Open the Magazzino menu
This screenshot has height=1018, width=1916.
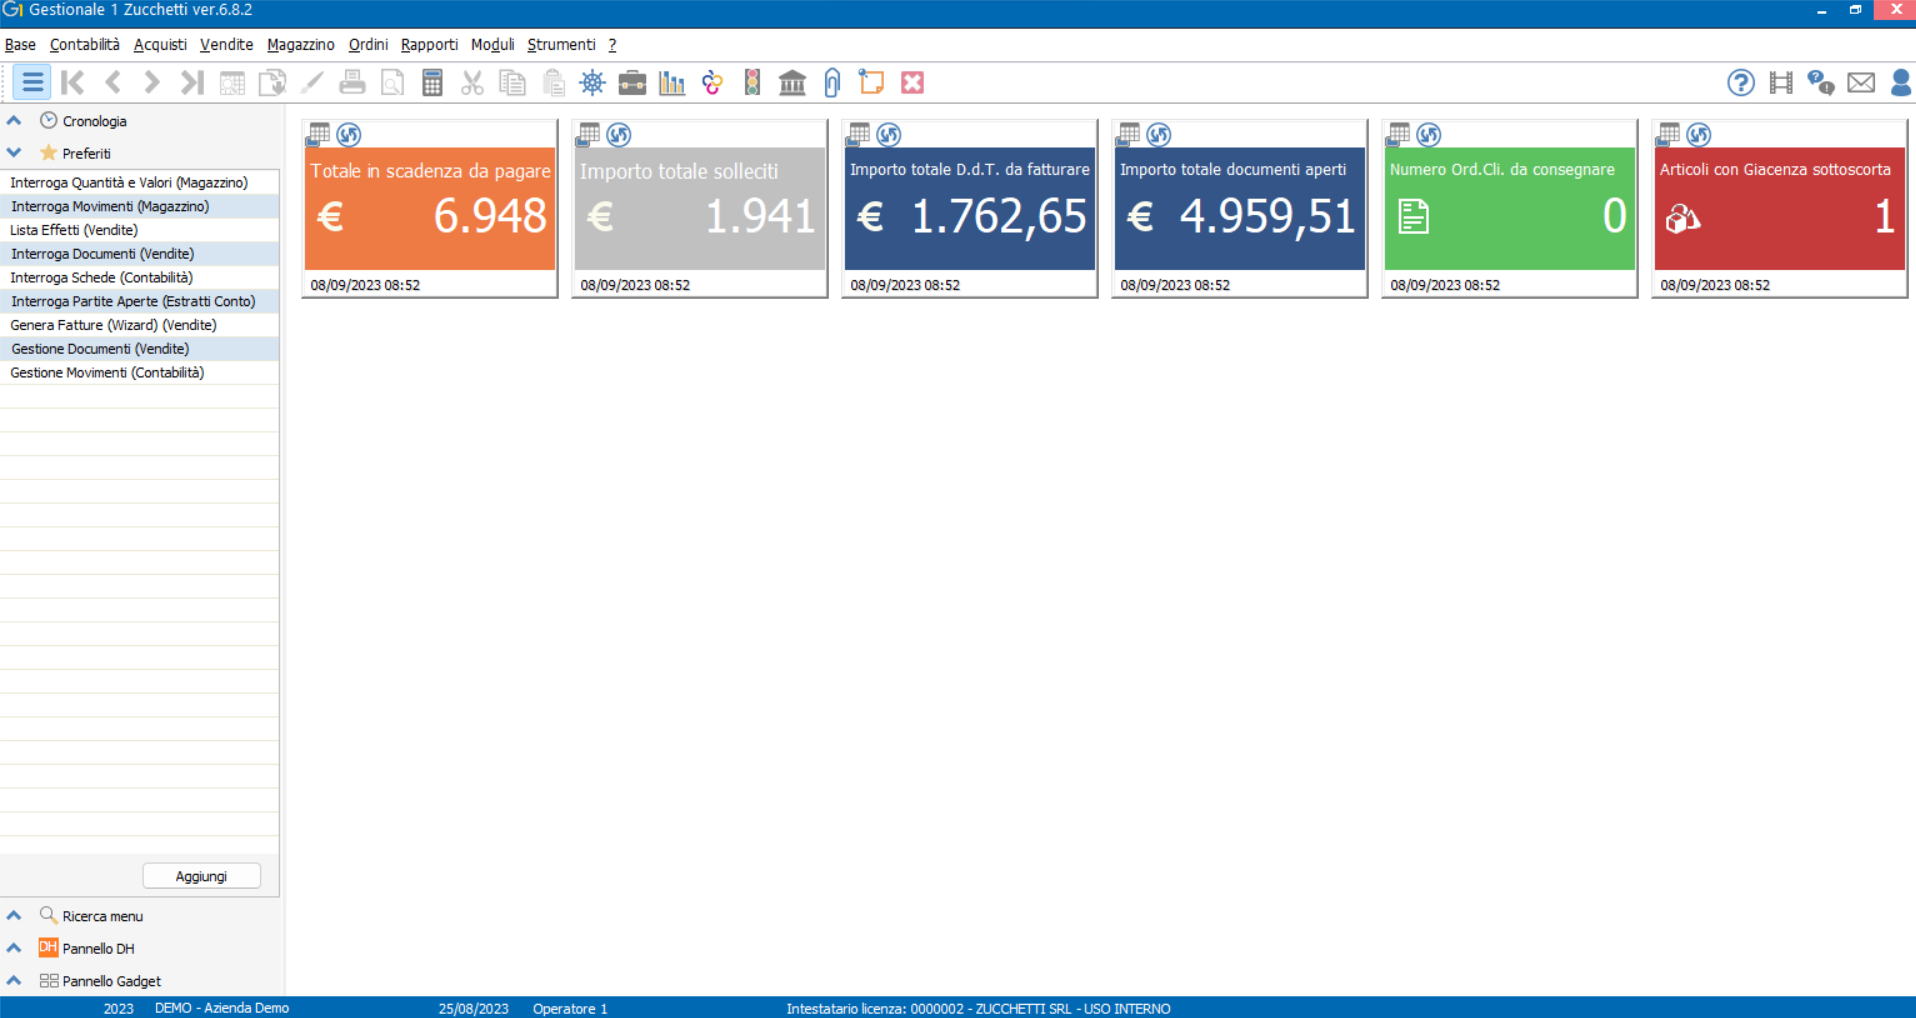tap(300, 45)
